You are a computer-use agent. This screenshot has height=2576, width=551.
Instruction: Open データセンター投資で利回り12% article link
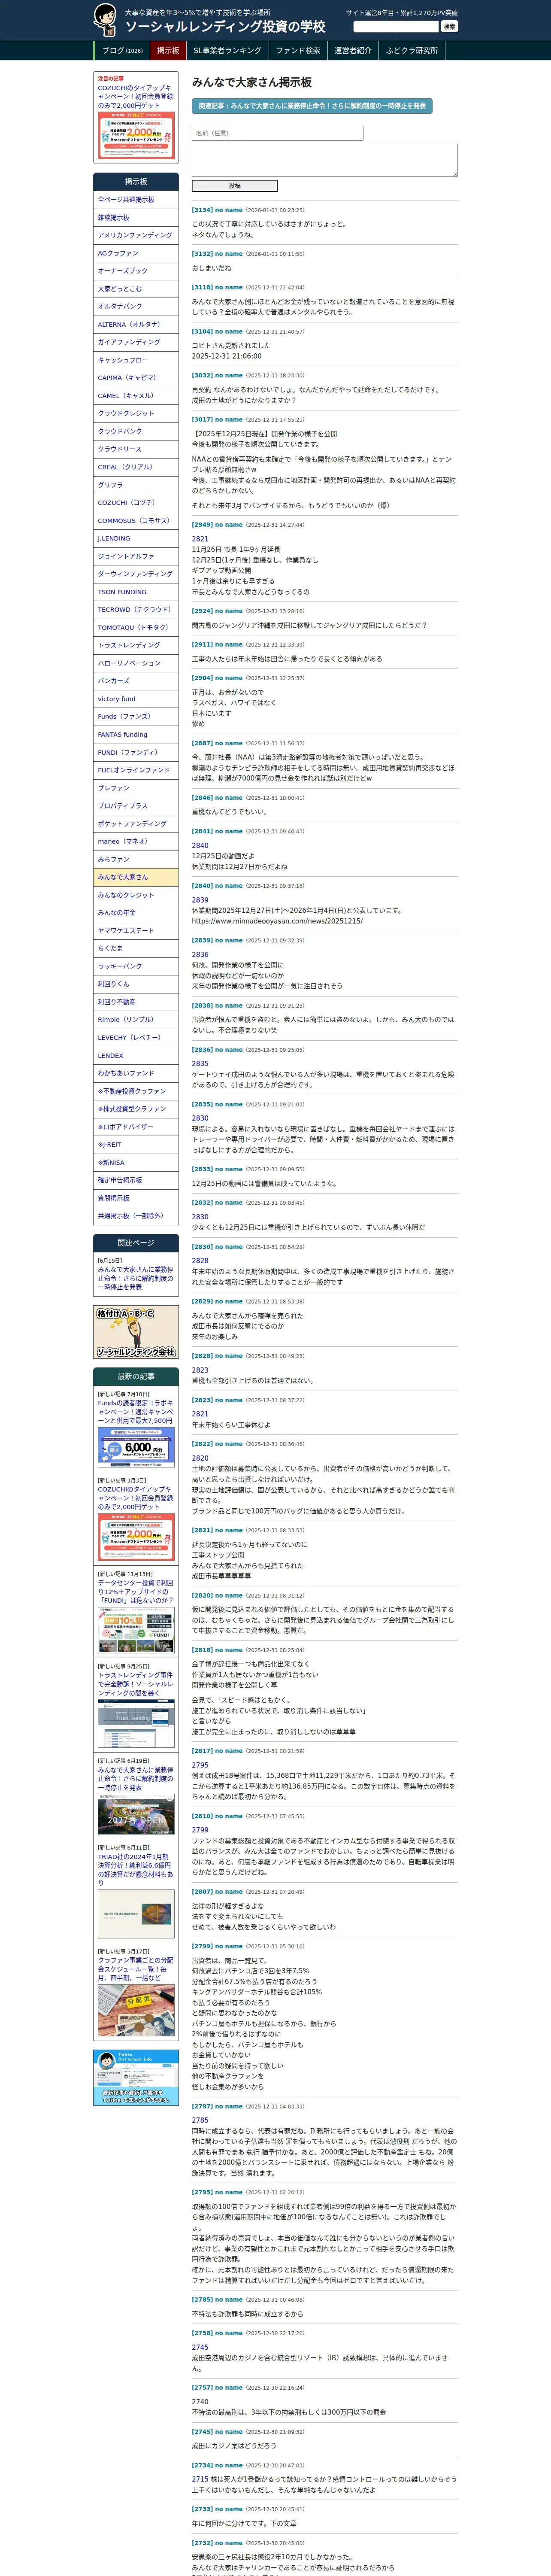[x=135, y=1591]
